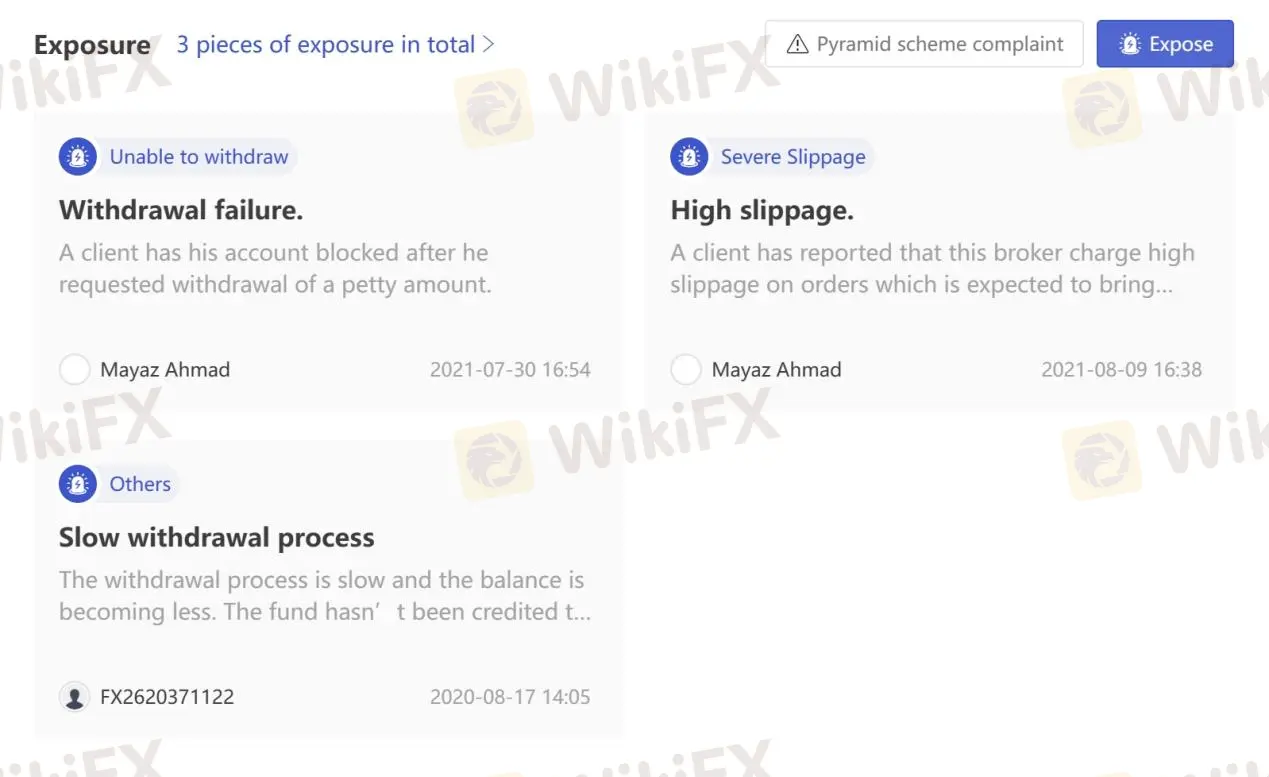This screenshot has height=777, width=1269.
Task: Open the High slippage exposure post
Action: pos(762,210)
